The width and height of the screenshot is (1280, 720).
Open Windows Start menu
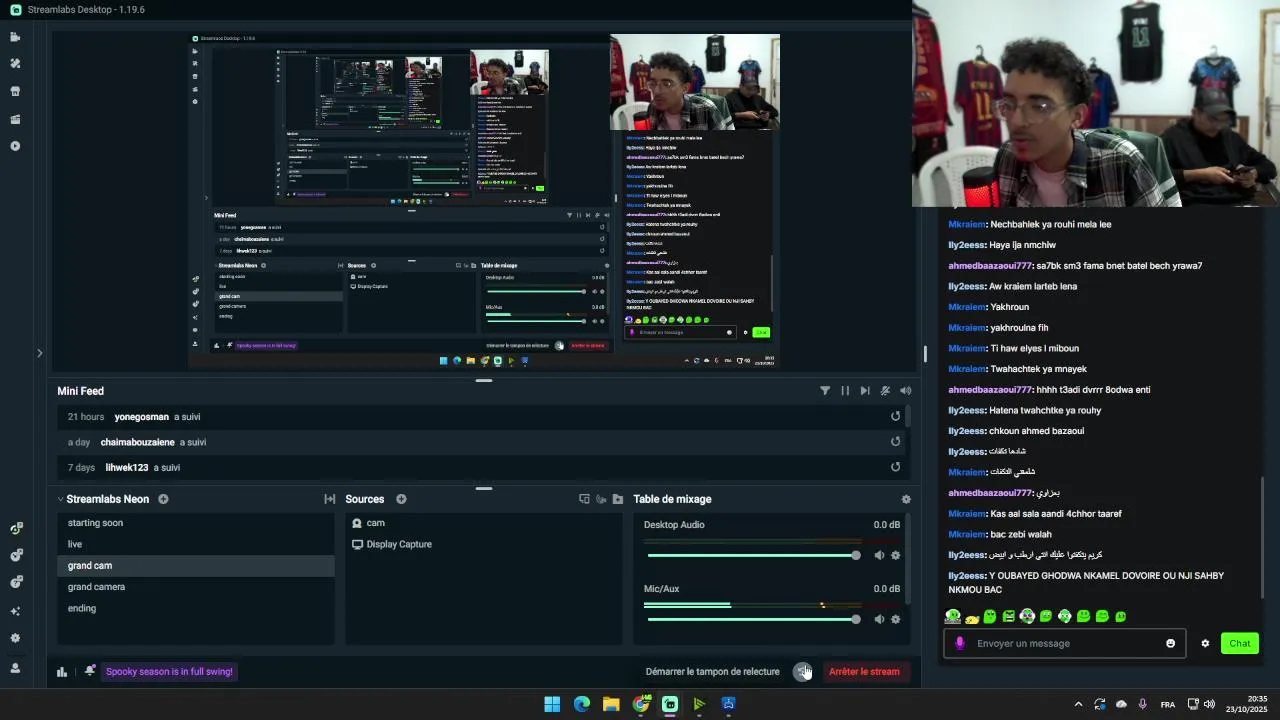(x=552, y=704)
